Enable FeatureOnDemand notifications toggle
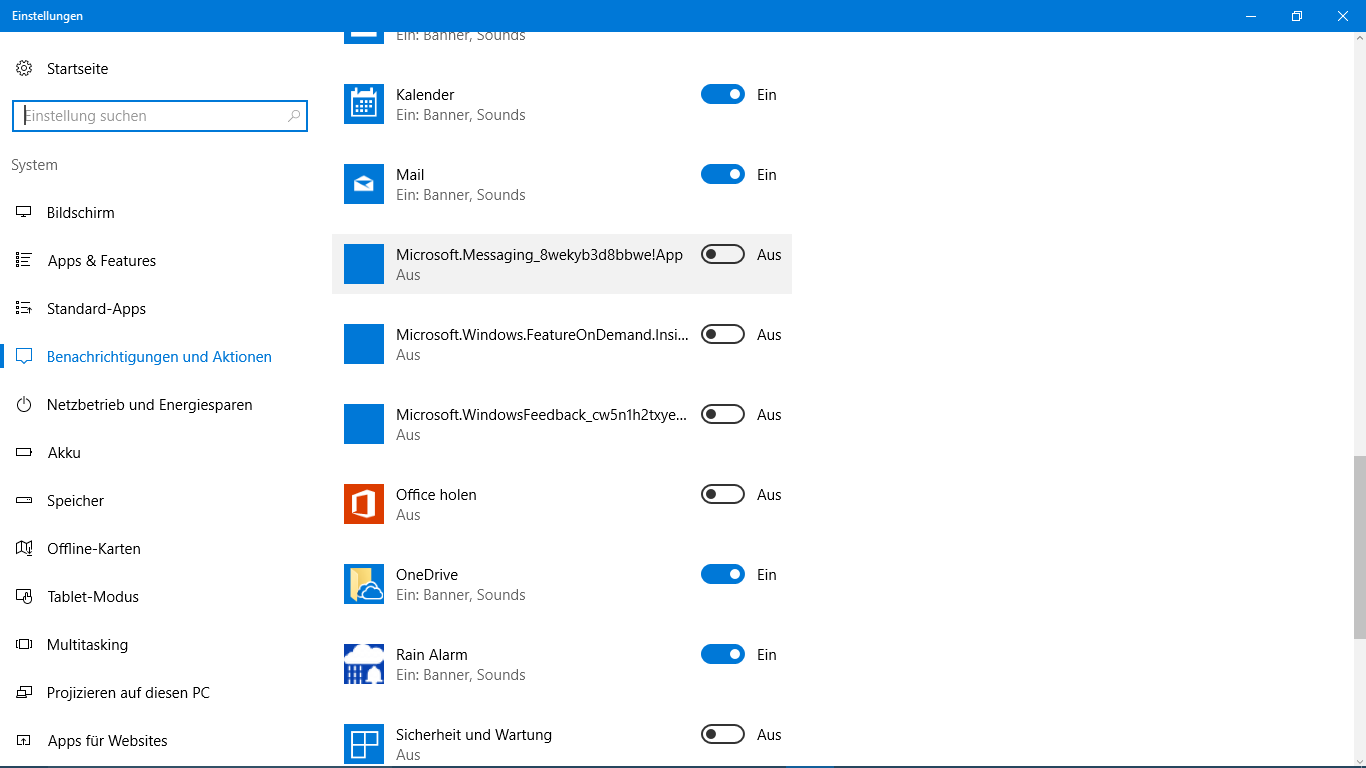1366x768 pixels. pos(723,334)
